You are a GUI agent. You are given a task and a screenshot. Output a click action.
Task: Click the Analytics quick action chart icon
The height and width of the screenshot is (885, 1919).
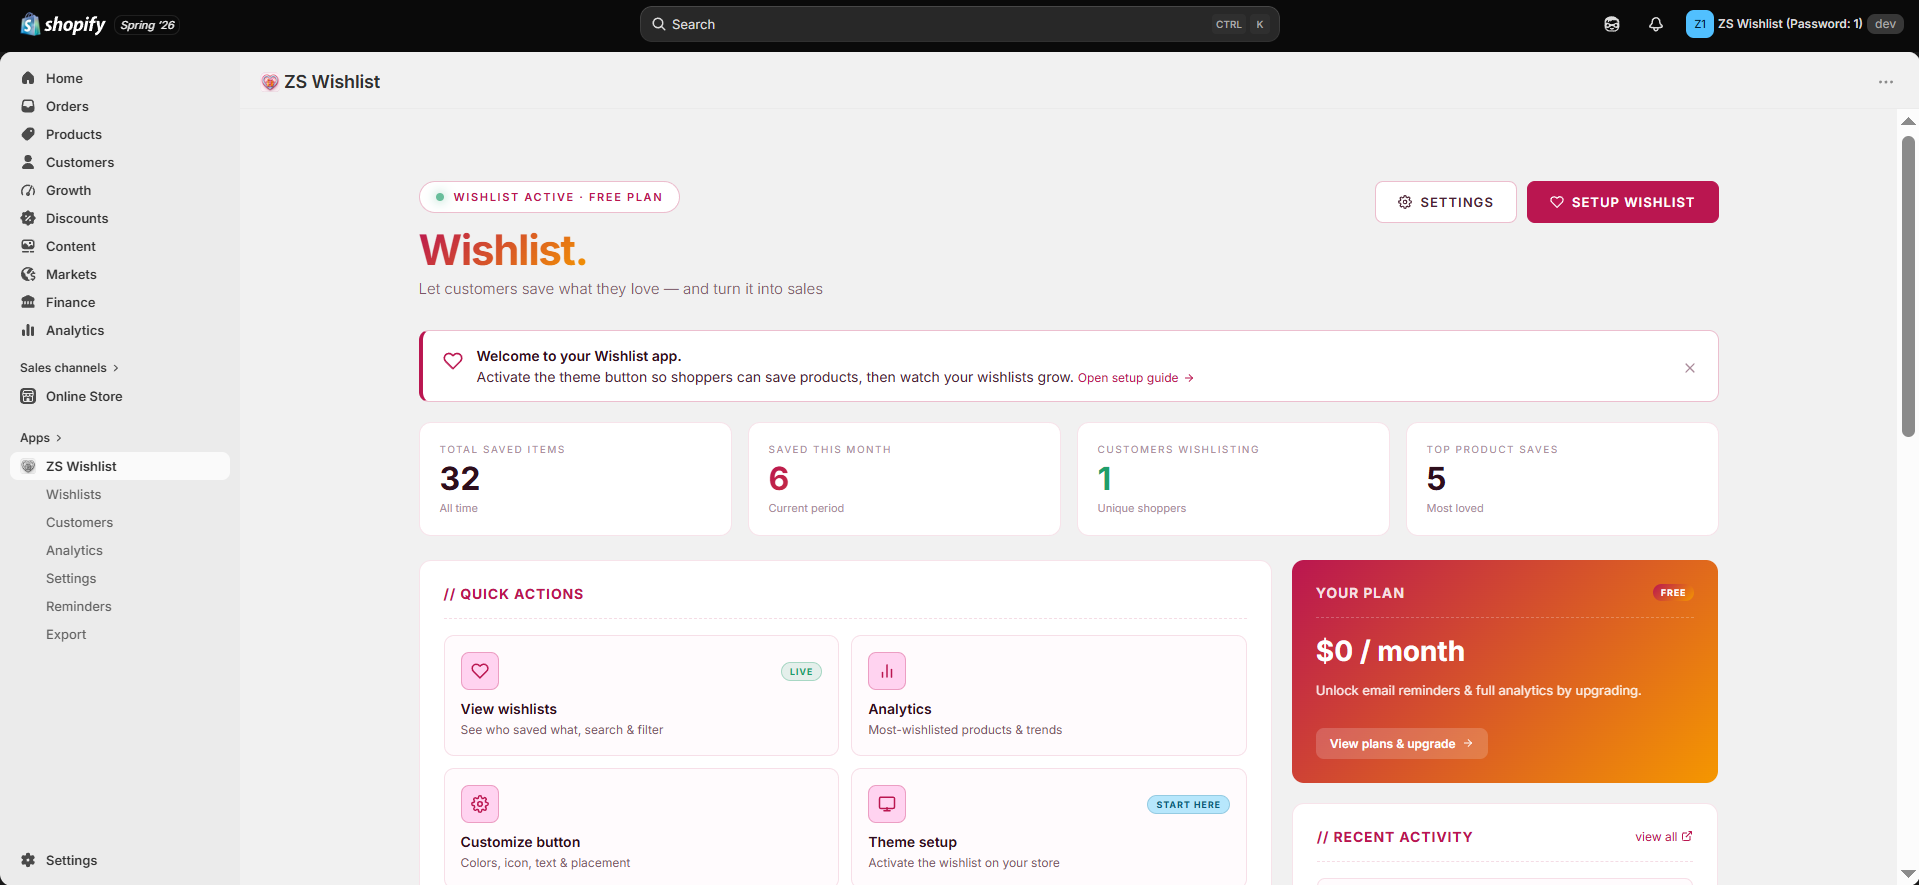click(887, 671)
